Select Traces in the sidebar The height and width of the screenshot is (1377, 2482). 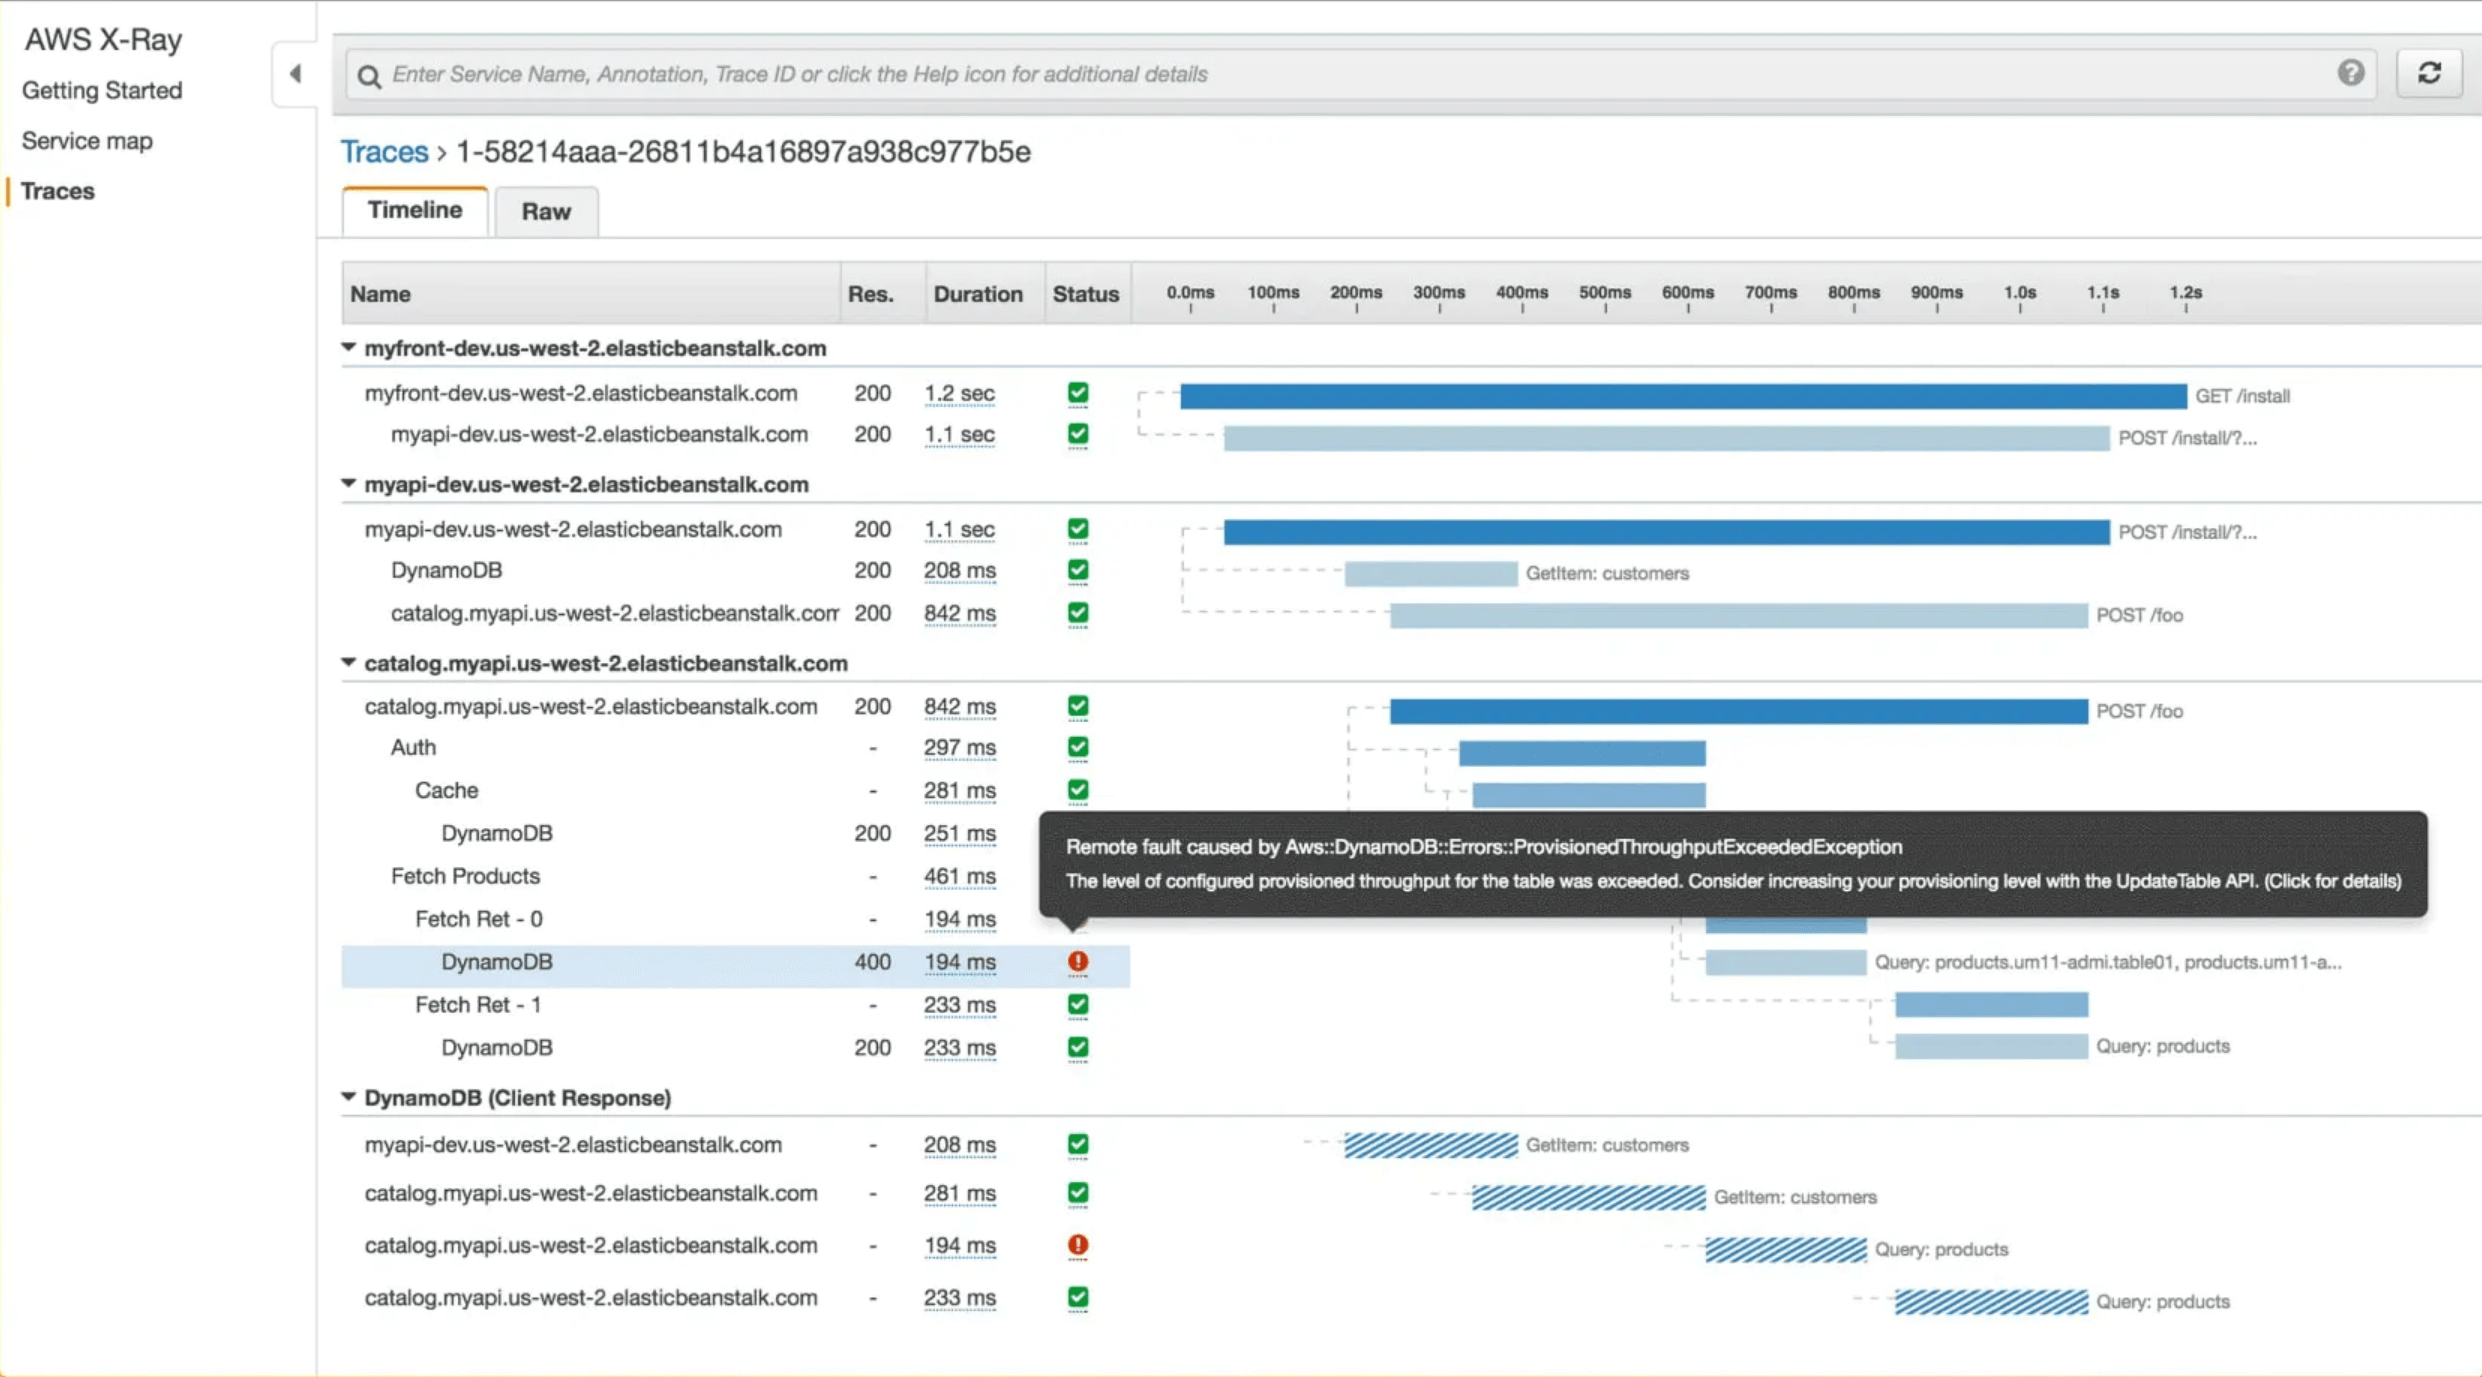57,191
